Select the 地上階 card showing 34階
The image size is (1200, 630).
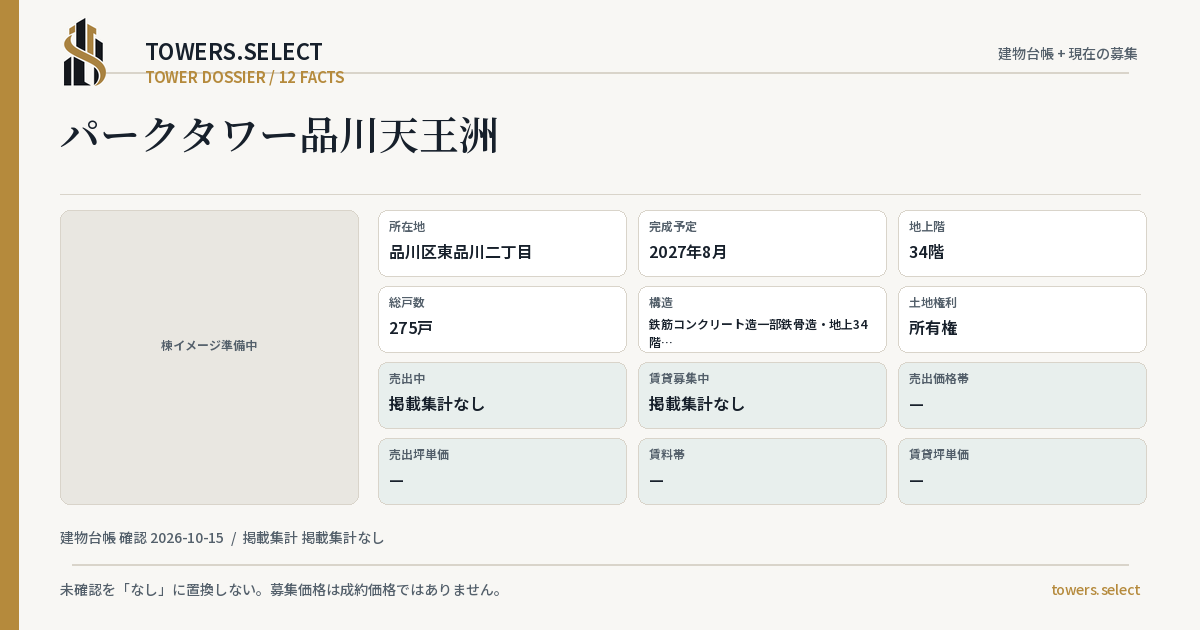(x=1022, y=243)
